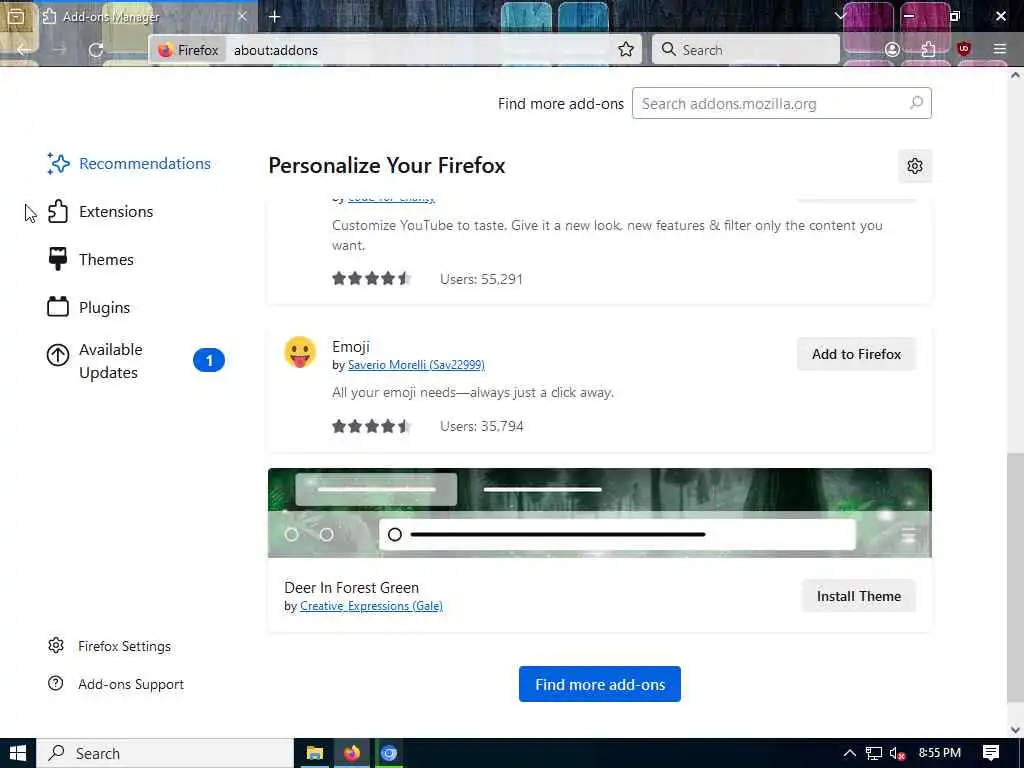The width and height of the screenshot is (1024, 768).
Task: Open File Explorer from the taskbar
Action: pos(315,753)
